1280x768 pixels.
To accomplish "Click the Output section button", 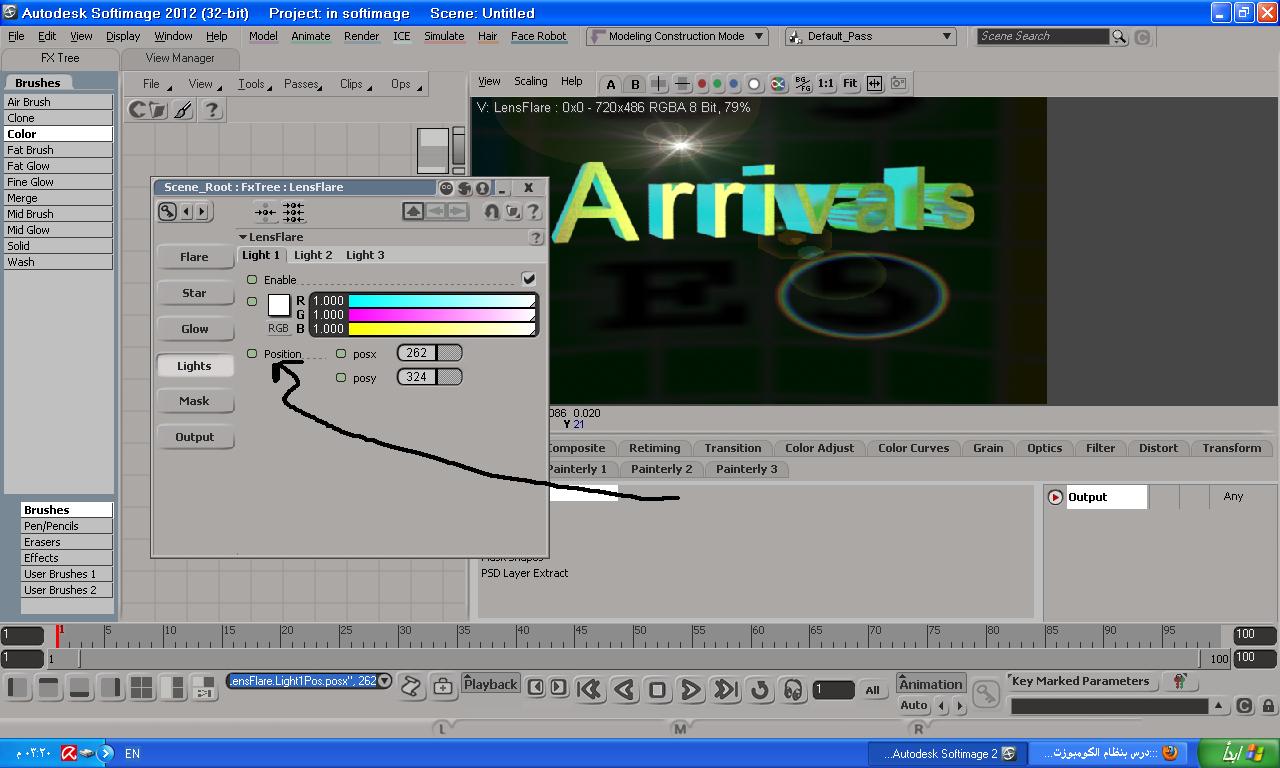I will (194, 437).
